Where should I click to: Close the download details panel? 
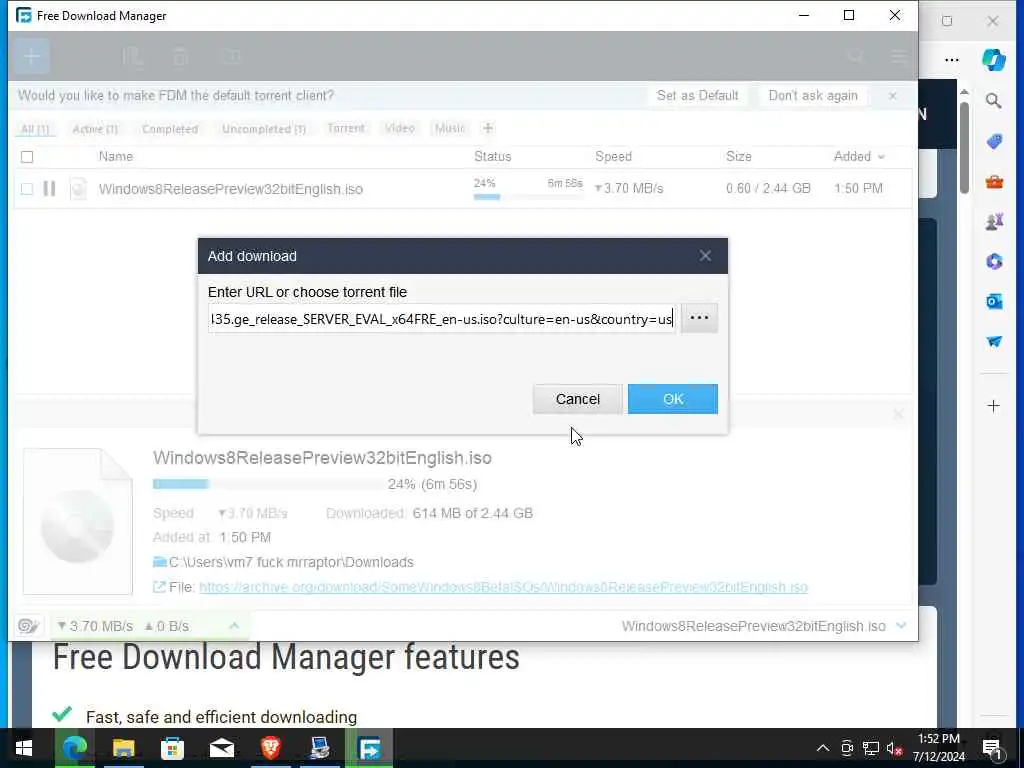899,414
